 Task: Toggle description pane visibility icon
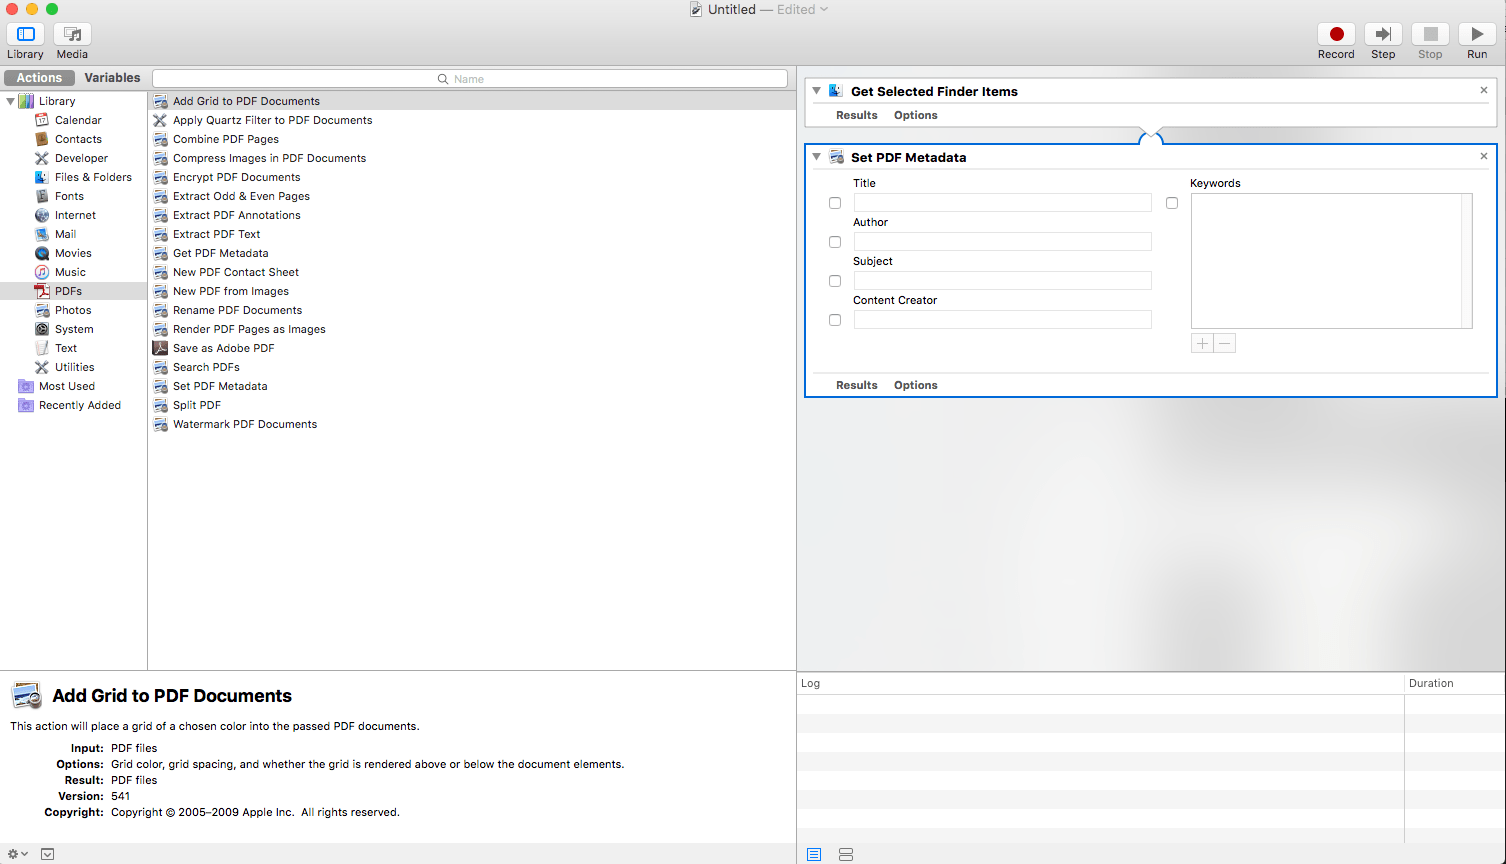47,854
